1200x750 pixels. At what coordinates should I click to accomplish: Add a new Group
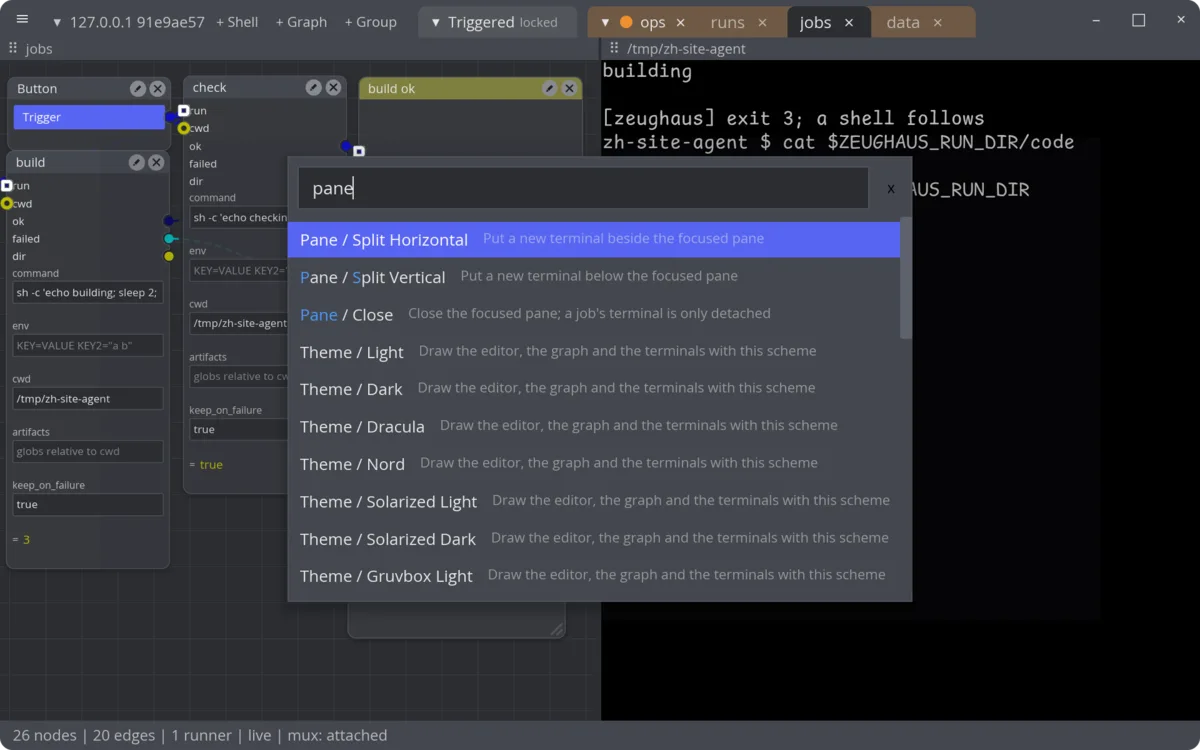[370, 22]
